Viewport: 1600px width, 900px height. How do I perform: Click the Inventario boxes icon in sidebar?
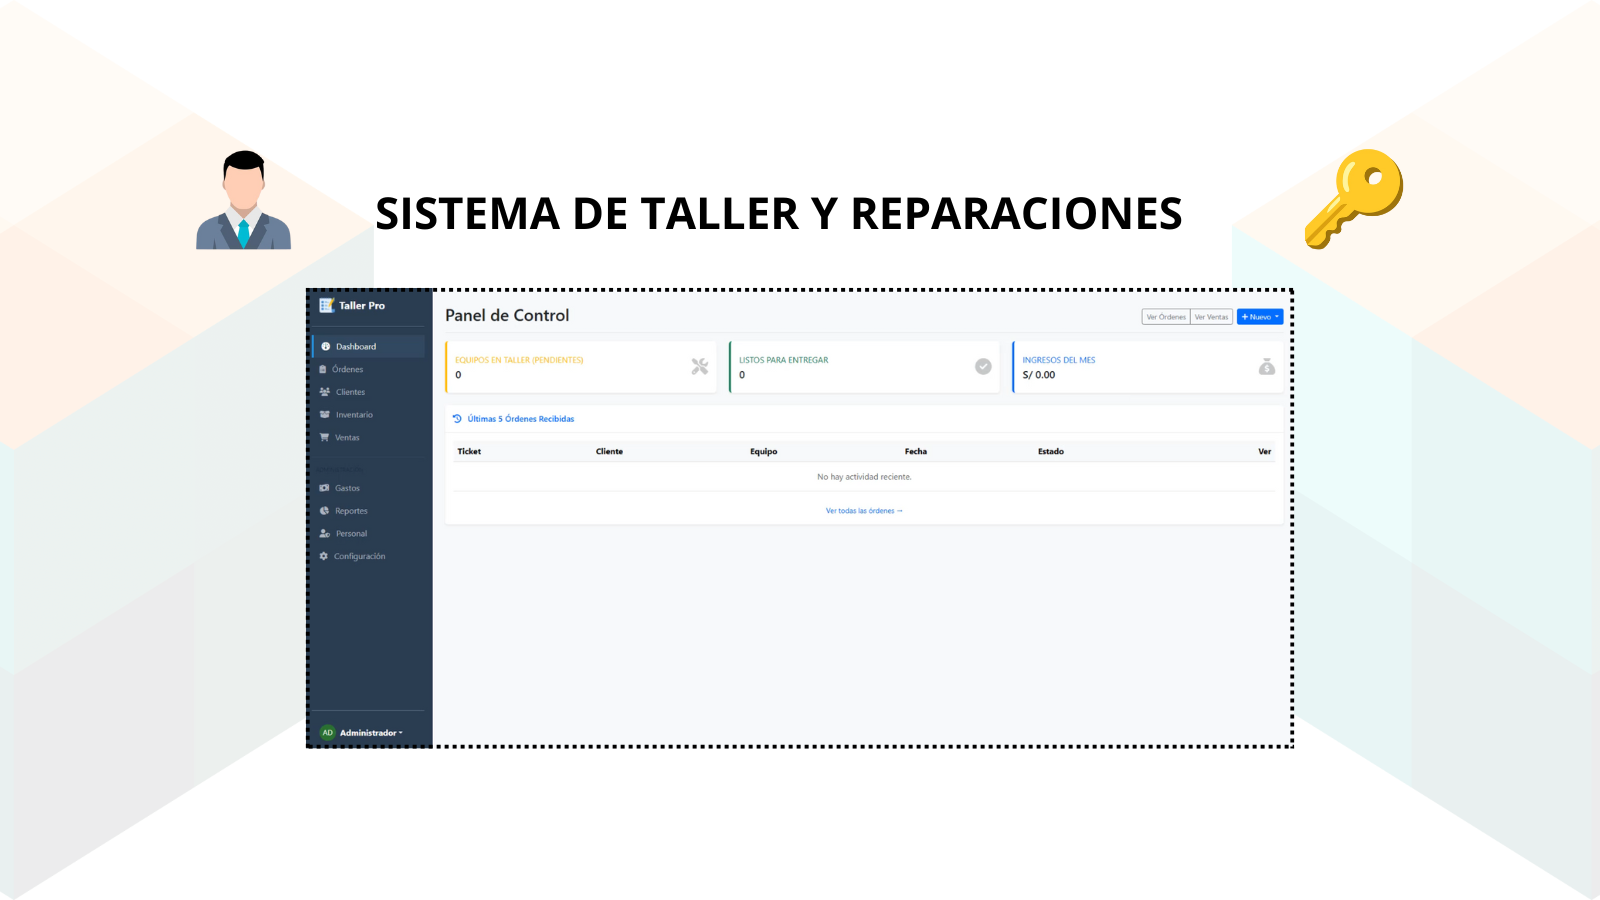point(325,415)
